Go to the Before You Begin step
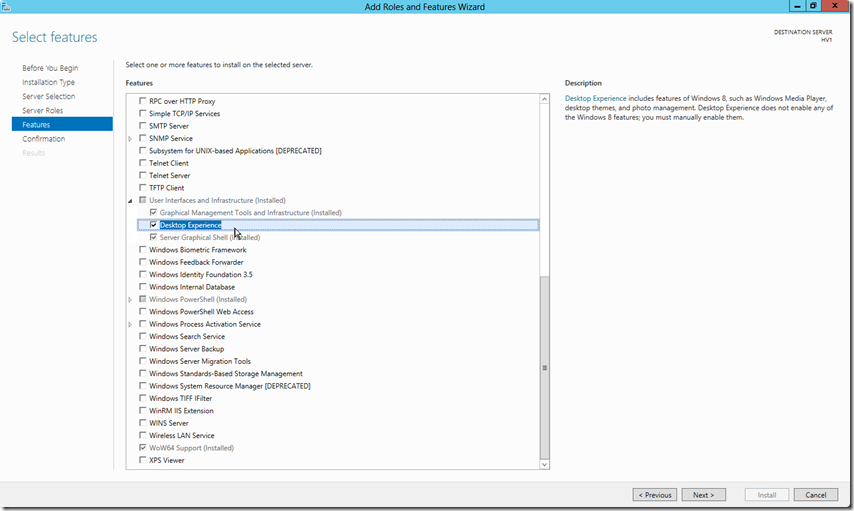The height and width of the screenshot is (511, 854). pos(50,68)
